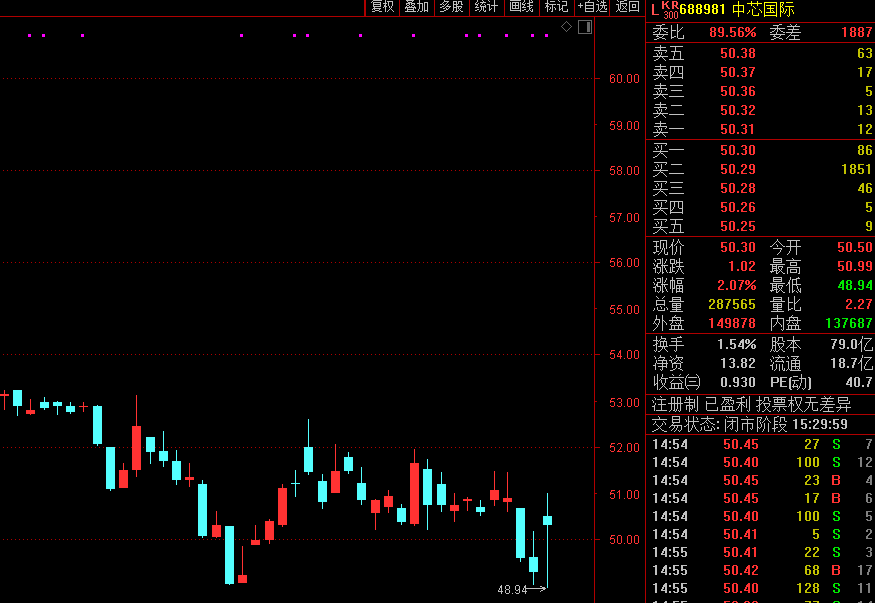Screen dimensions: 875x603
Task: Click the 注册制 已盈利 info line
Action: (752, 405)
